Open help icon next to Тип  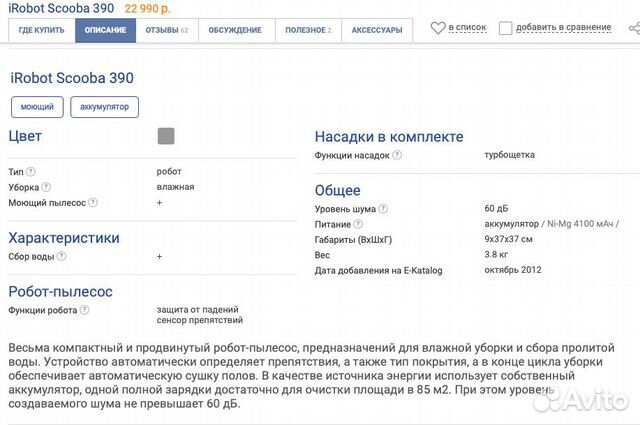point(31,171)
